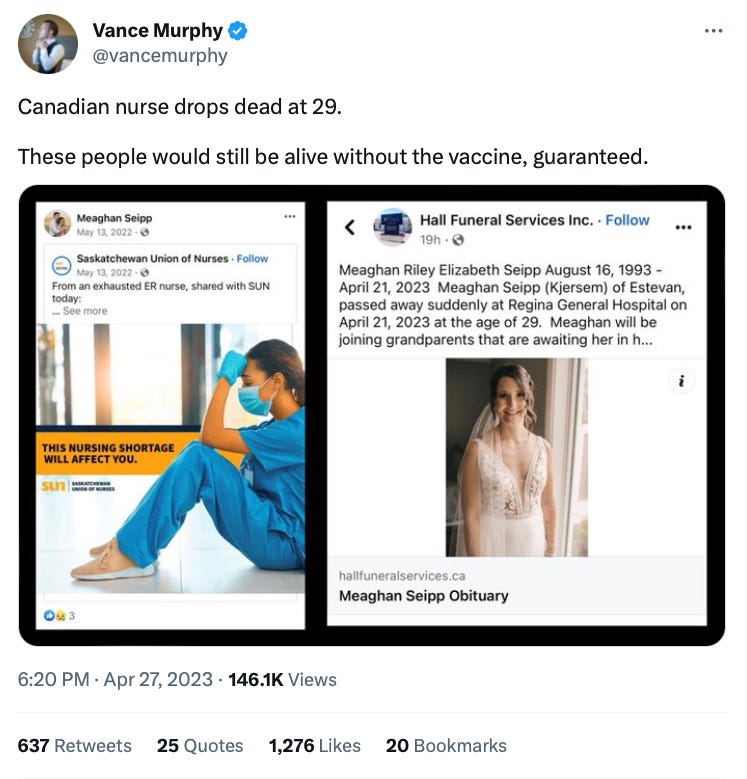Screen dimensions: 747x779
Task: View the 25 Quotes list
Action: pos(200,745)
